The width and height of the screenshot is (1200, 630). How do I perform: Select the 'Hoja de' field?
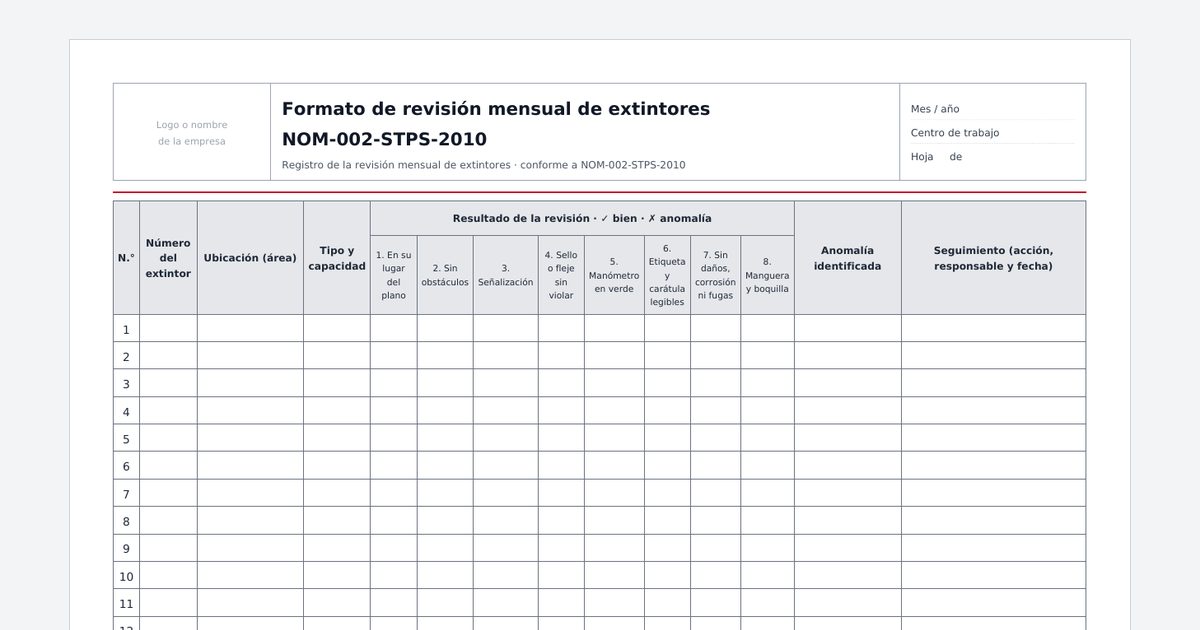pyautogui.click(x=993, y=157)
